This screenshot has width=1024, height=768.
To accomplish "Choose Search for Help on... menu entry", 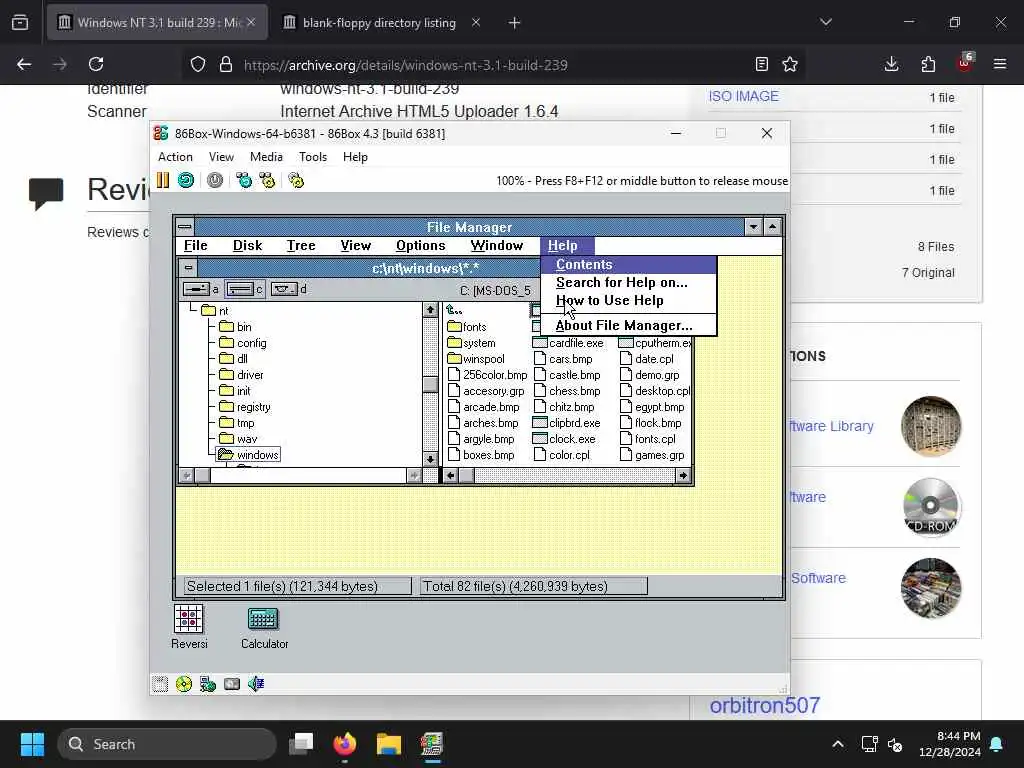I will coord(629,282).
